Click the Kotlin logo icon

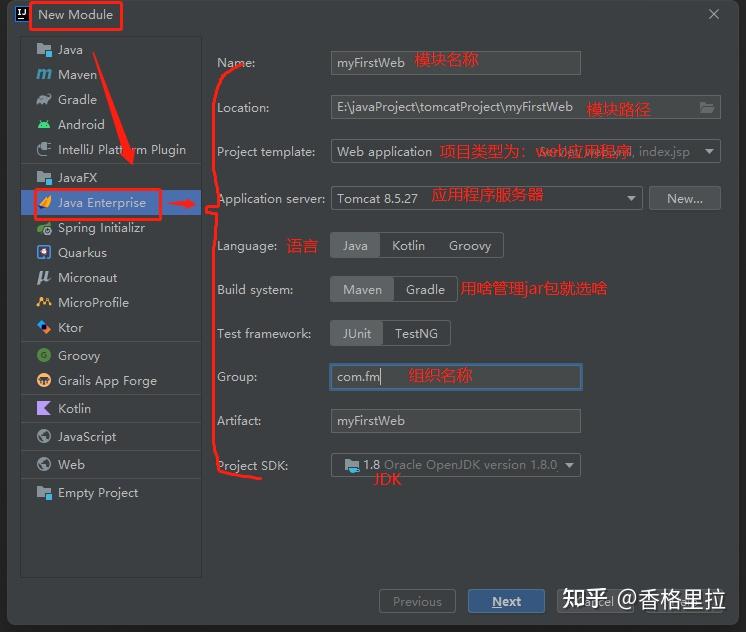(44, 408)
